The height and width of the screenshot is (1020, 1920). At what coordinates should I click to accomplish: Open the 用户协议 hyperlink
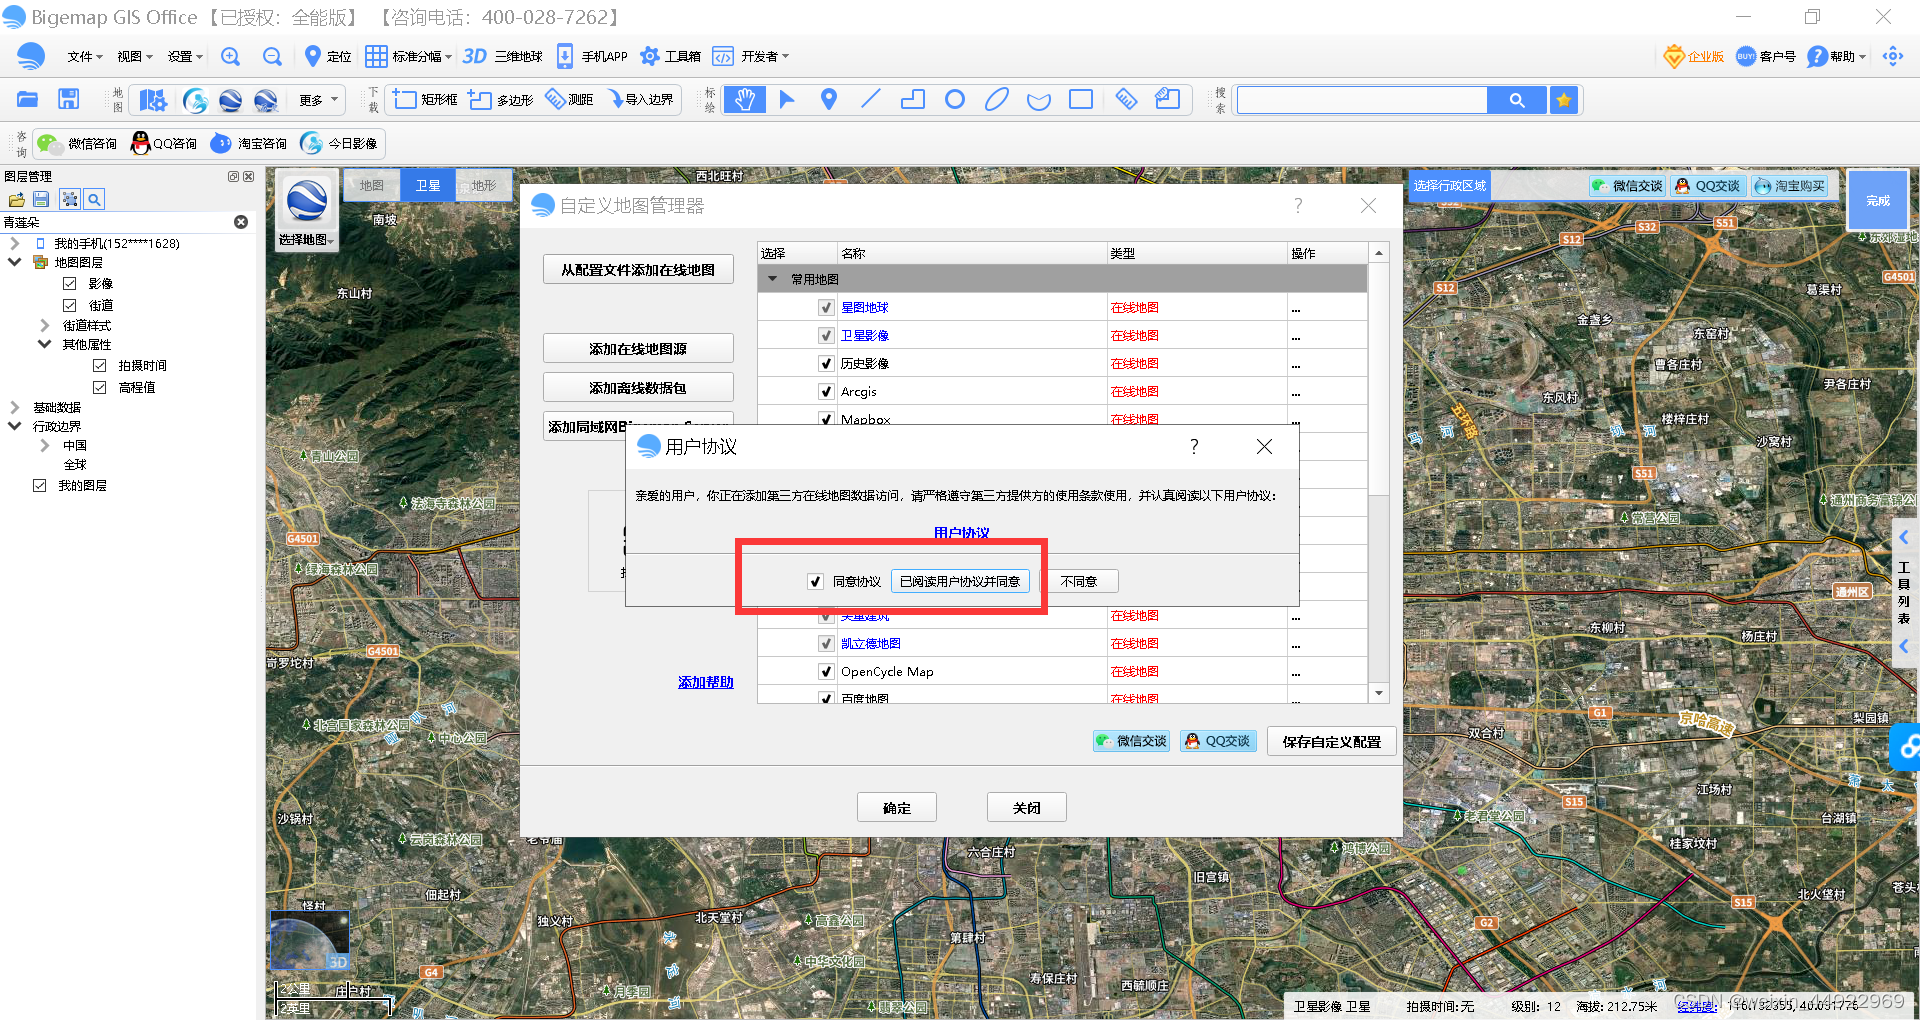pyautogui.click(x=961, y=533)
